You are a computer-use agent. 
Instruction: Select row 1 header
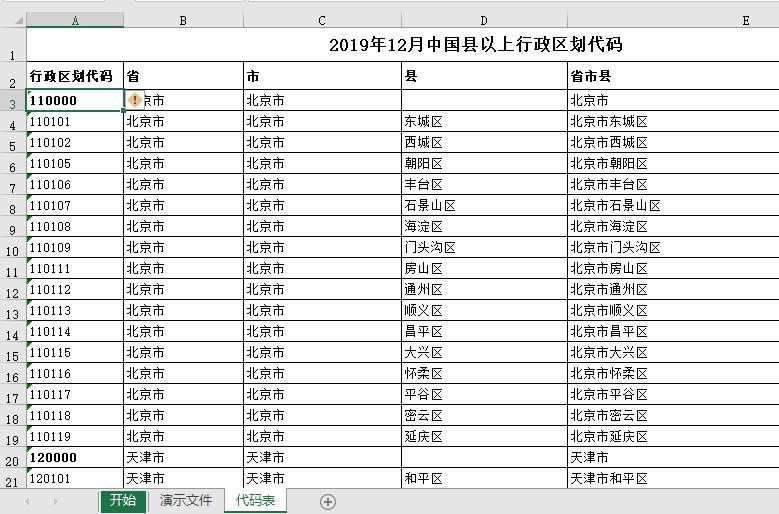[x=13, y=45]
